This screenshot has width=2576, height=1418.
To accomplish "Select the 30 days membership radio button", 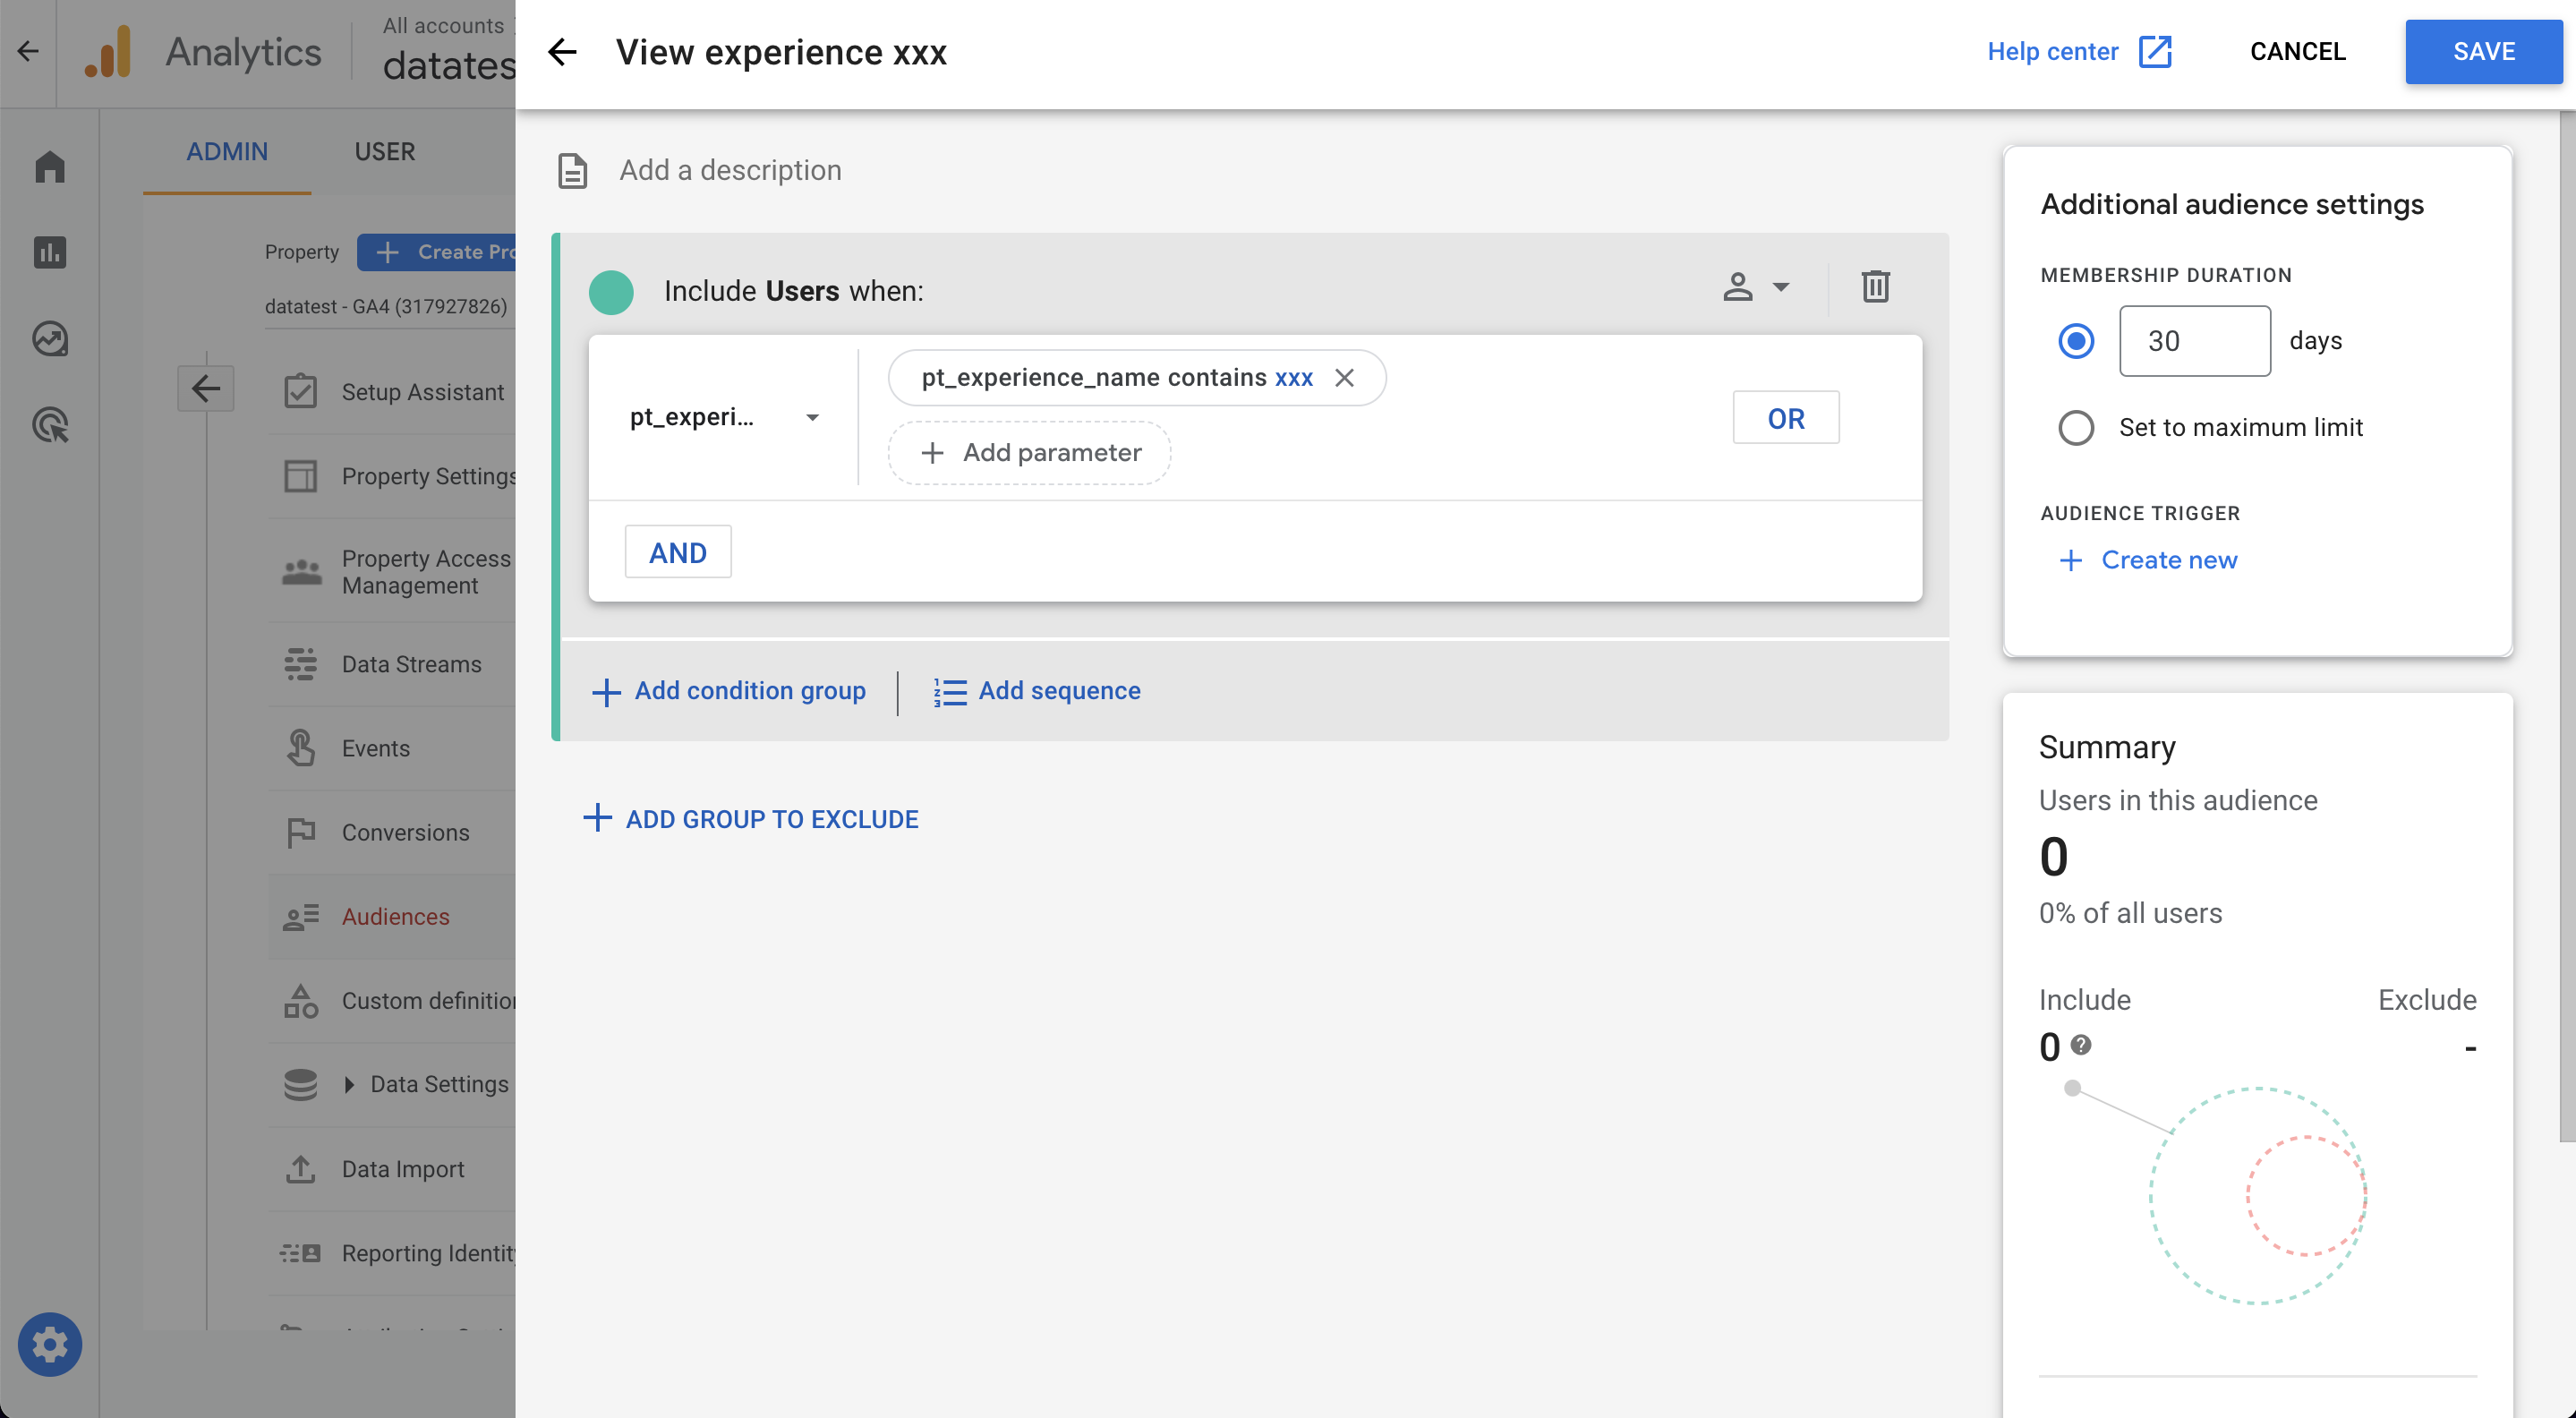I will (2075, 341).
